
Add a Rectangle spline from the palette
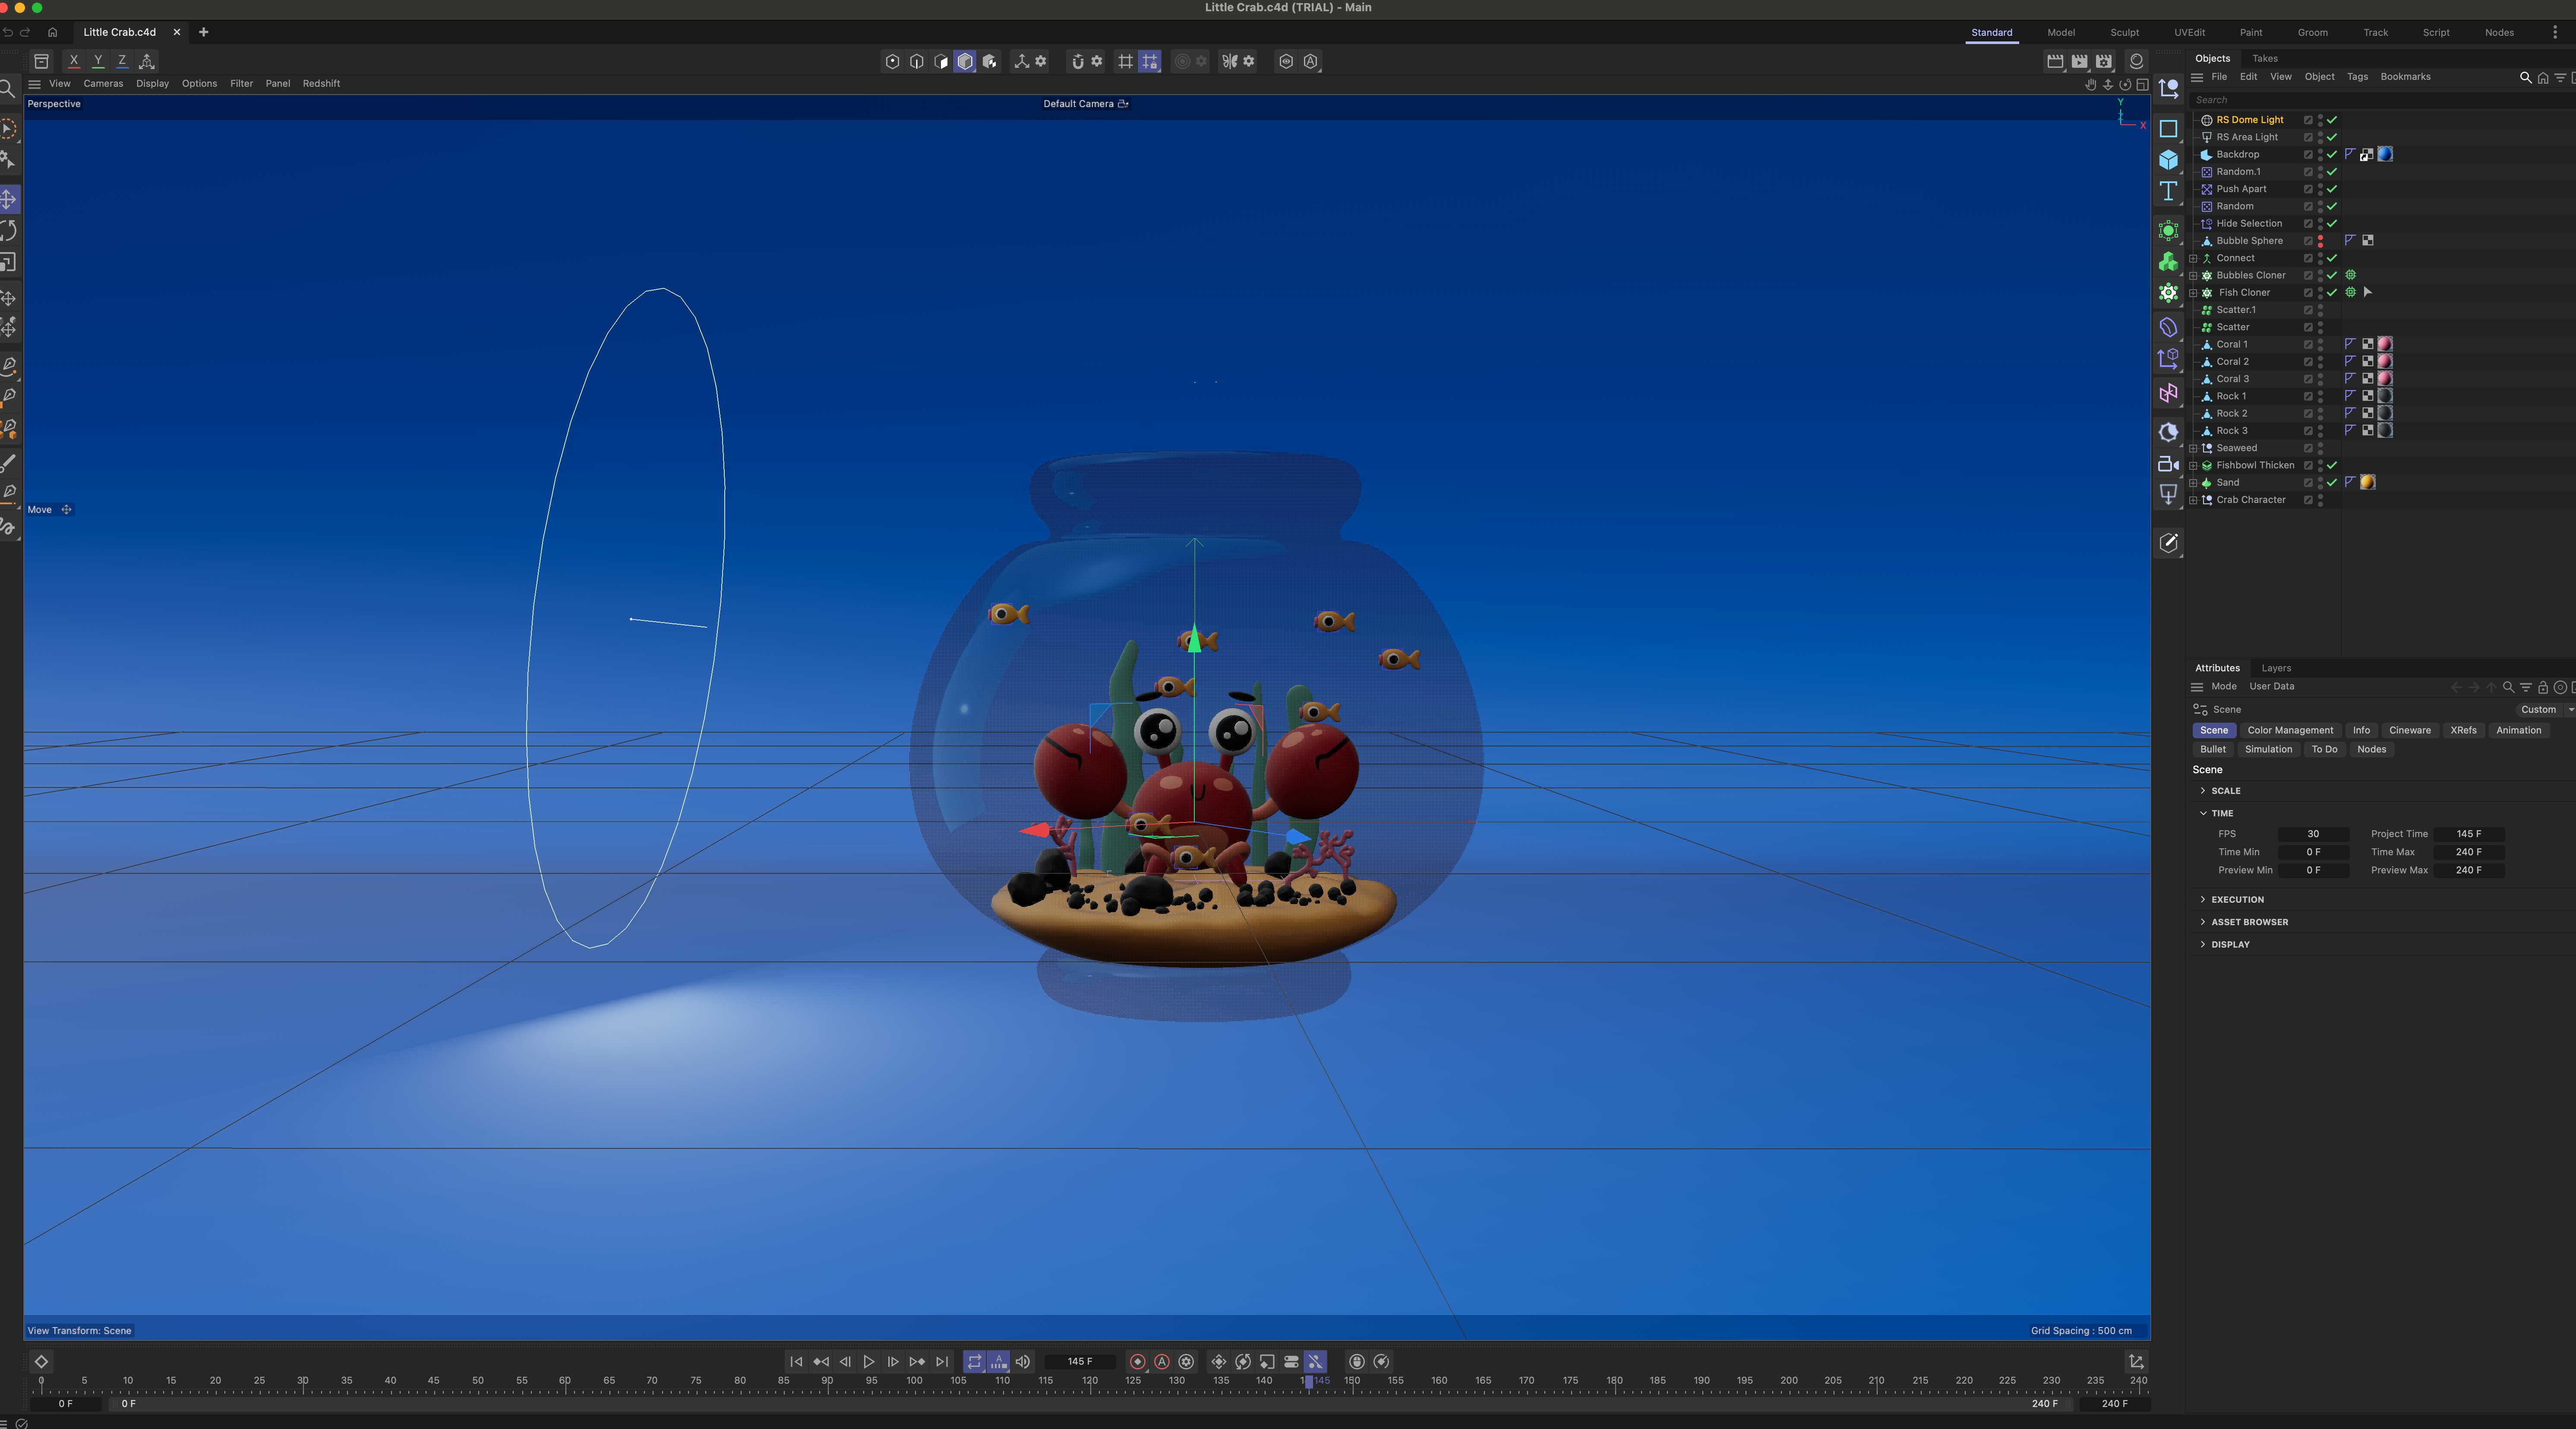pyautogui.click(x=2168, y=129)
